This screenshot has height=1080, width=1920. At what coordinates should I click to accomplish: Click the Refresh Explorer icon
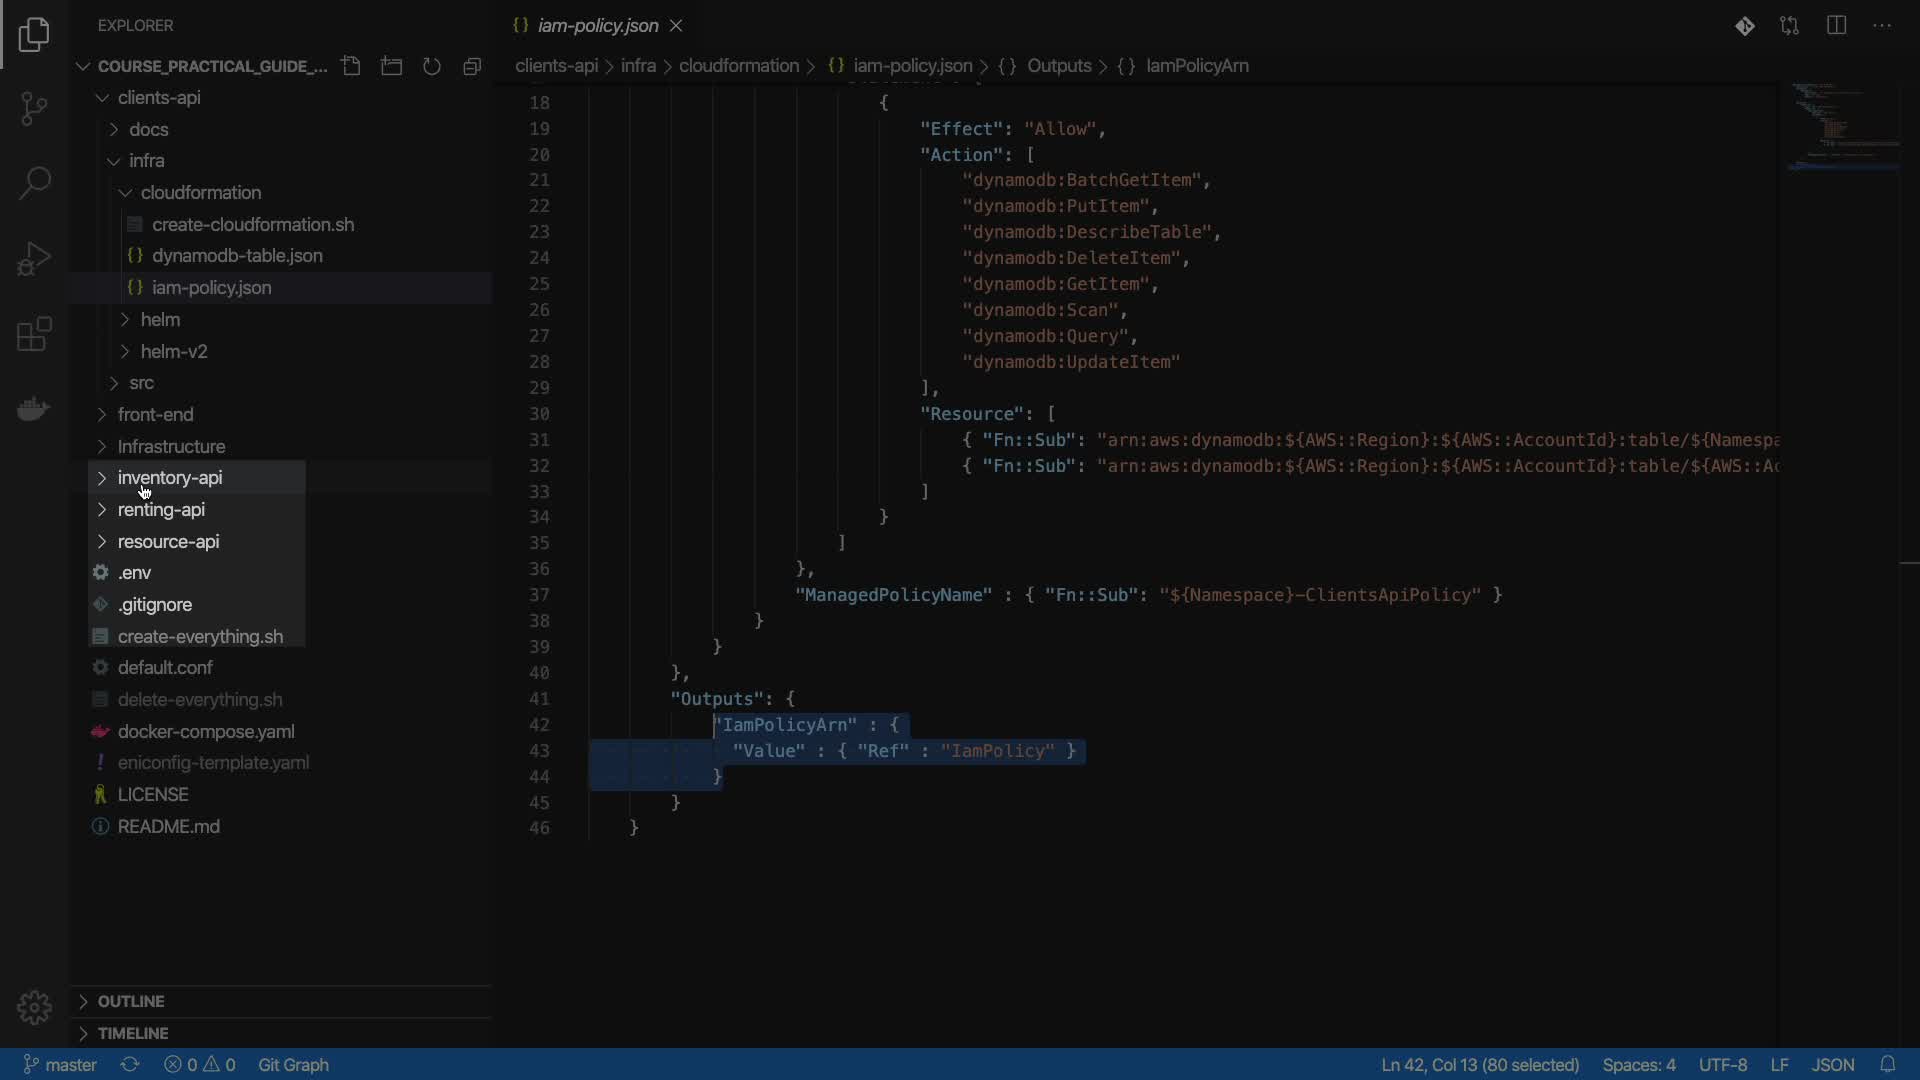(x=432, y=66)
